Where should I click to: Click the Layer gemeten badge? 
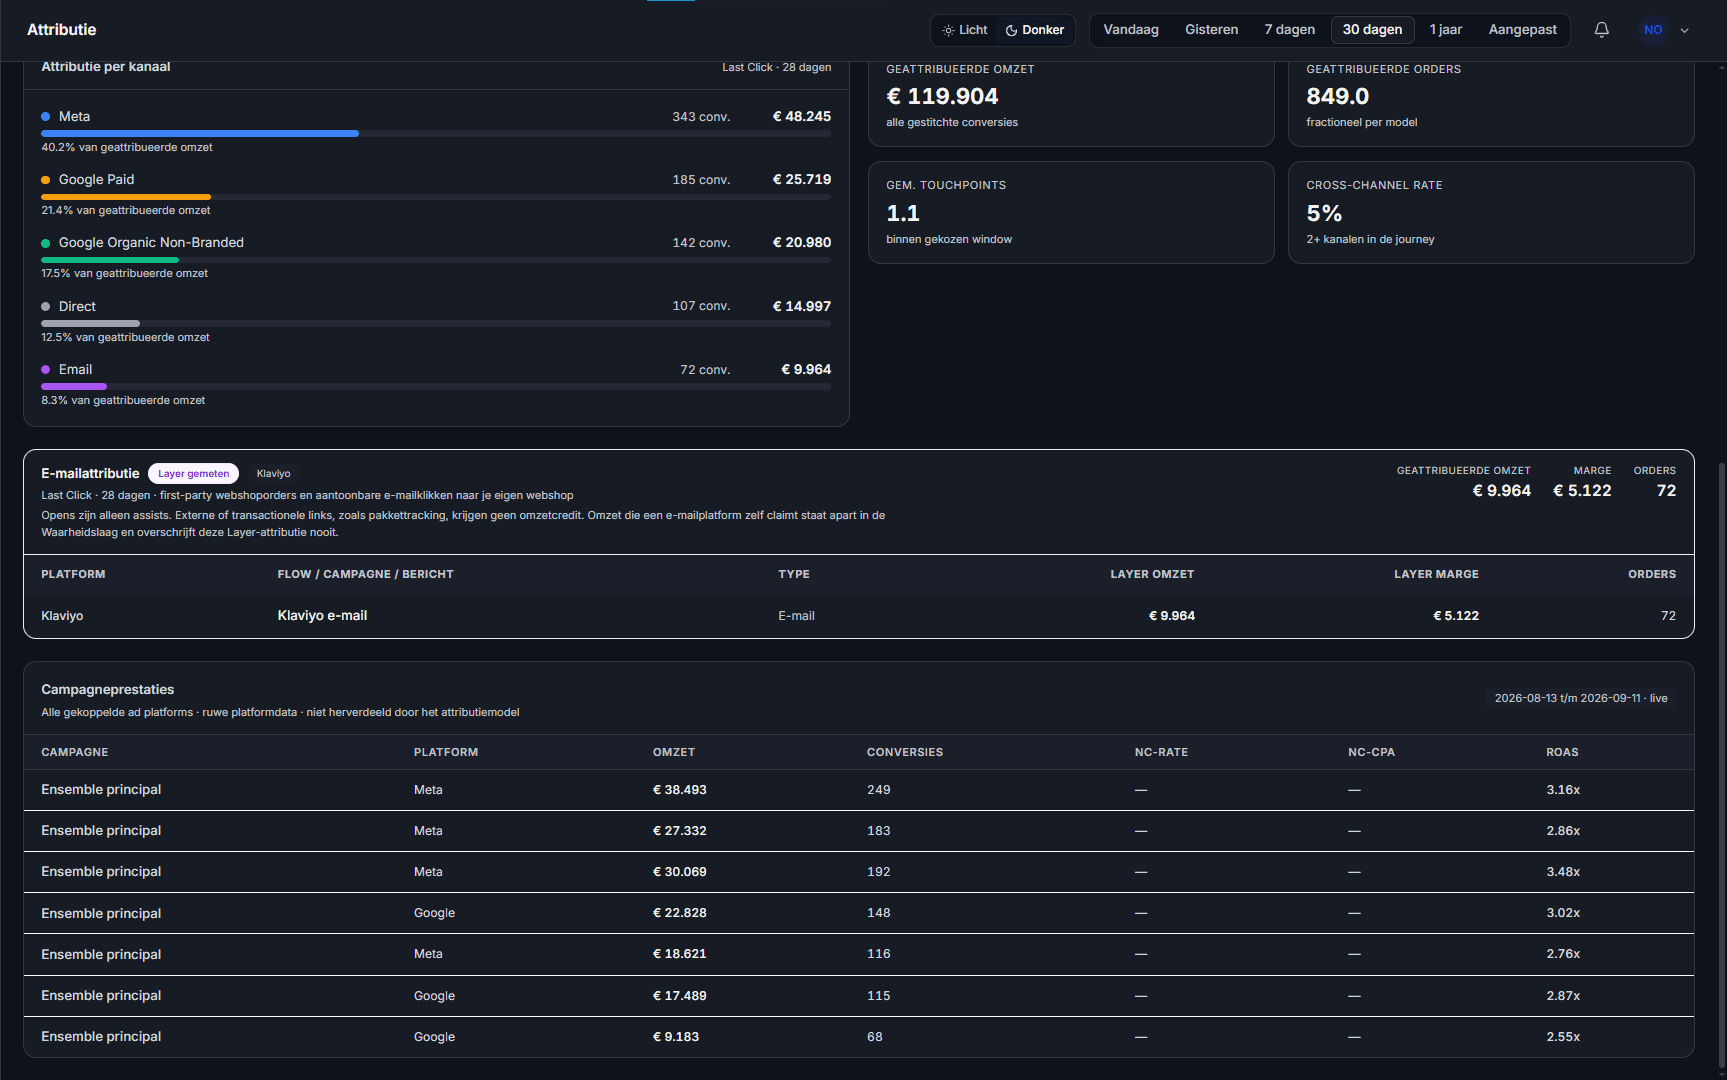(193, 474)
